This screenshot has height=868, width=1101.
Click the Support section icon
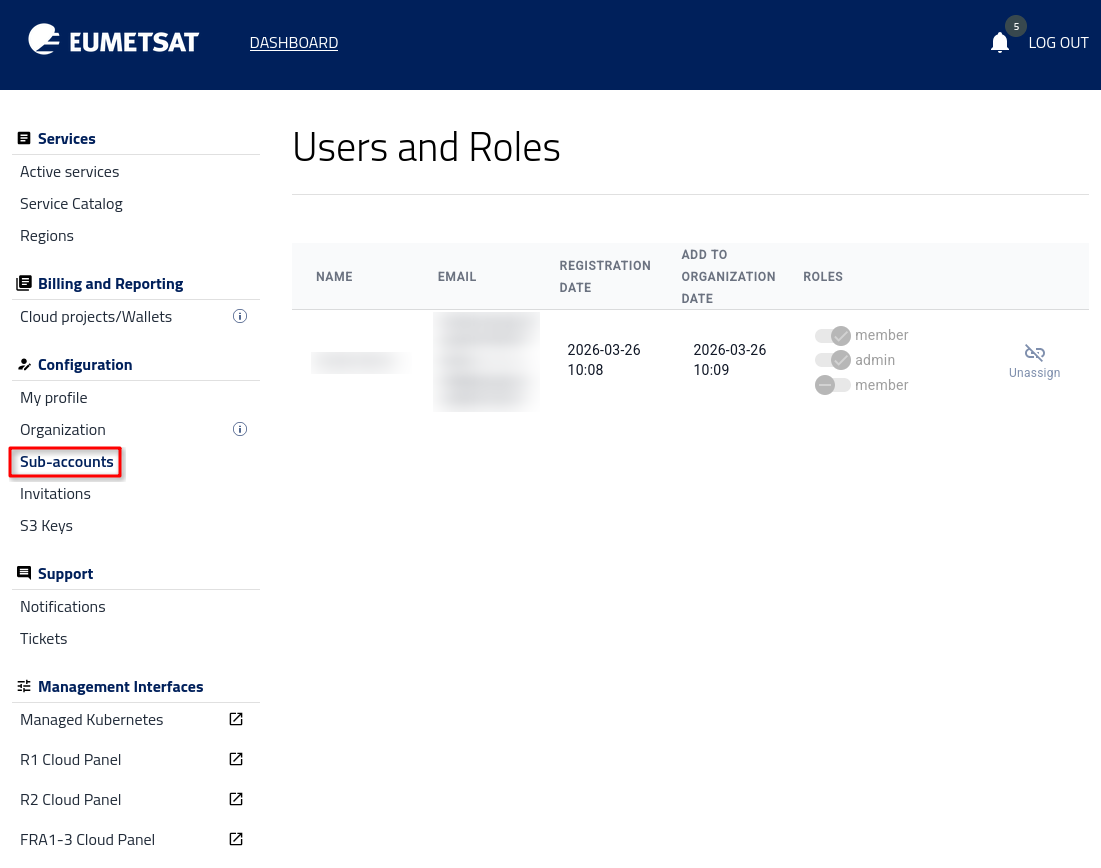tap(24, 573)
